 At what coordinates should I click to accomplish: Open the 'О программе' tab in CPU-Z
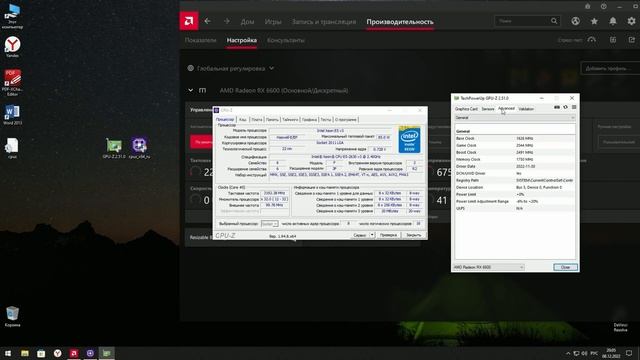346,120
